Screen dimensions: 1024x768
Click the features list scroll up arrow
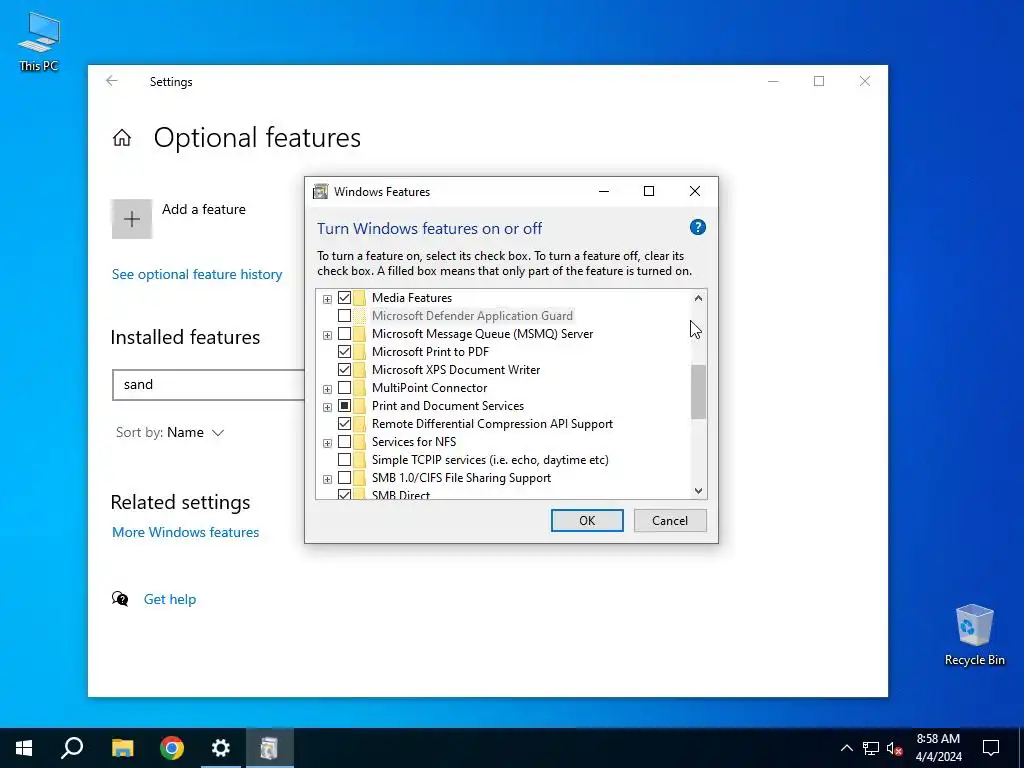(x=698, y=298)
